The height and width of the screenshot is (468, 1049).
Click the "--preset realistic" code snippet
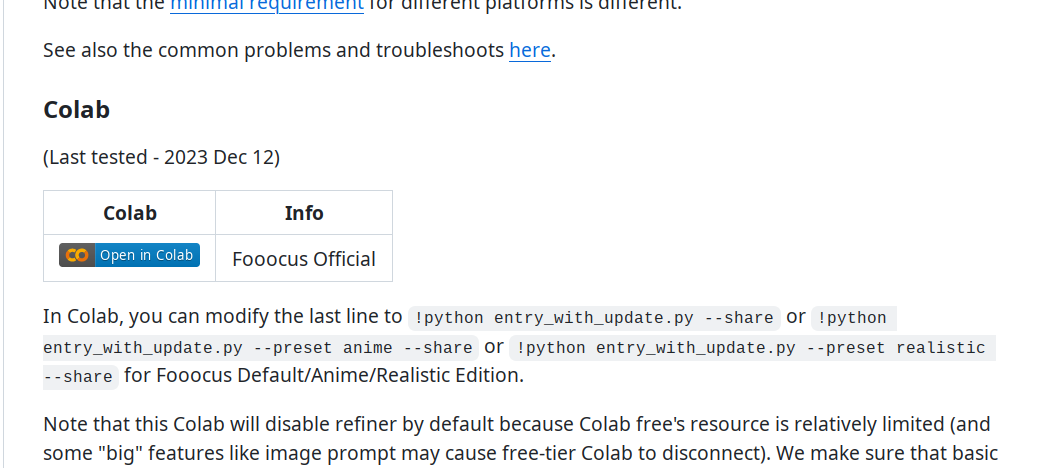(872, 348)
